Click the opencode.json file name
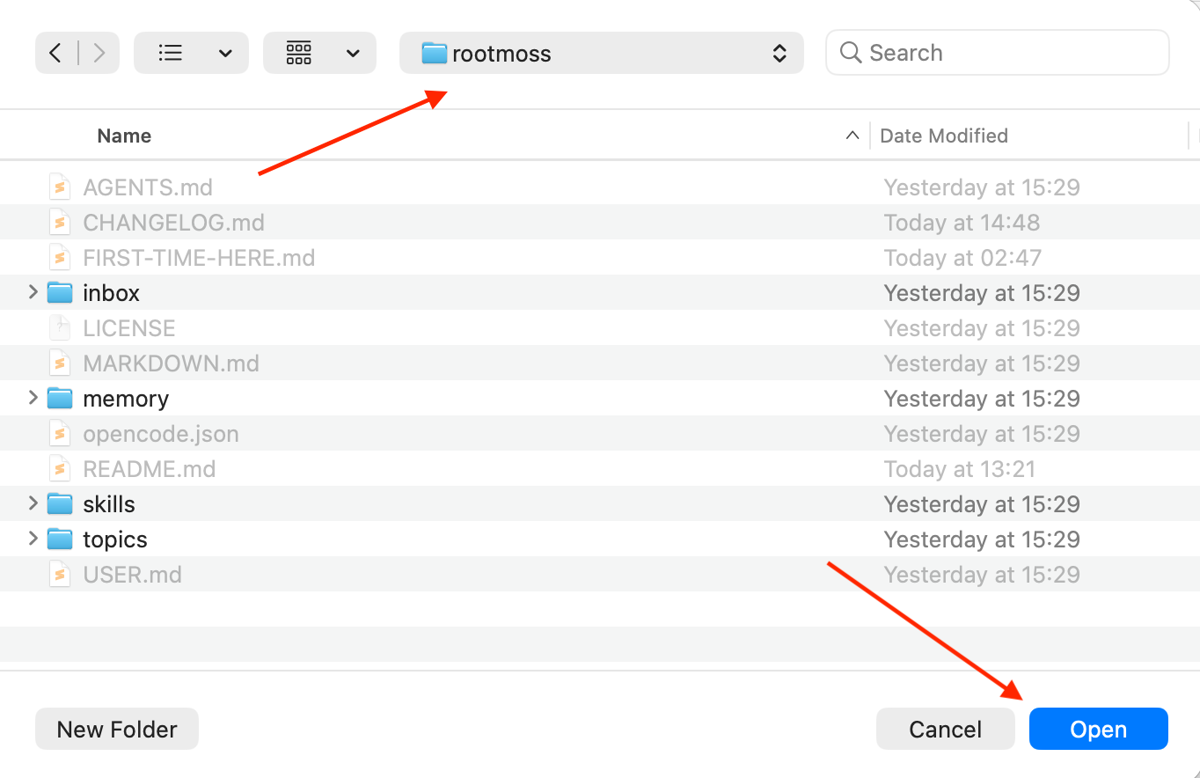Viewport: 1200px width, 778px height. 161,434
